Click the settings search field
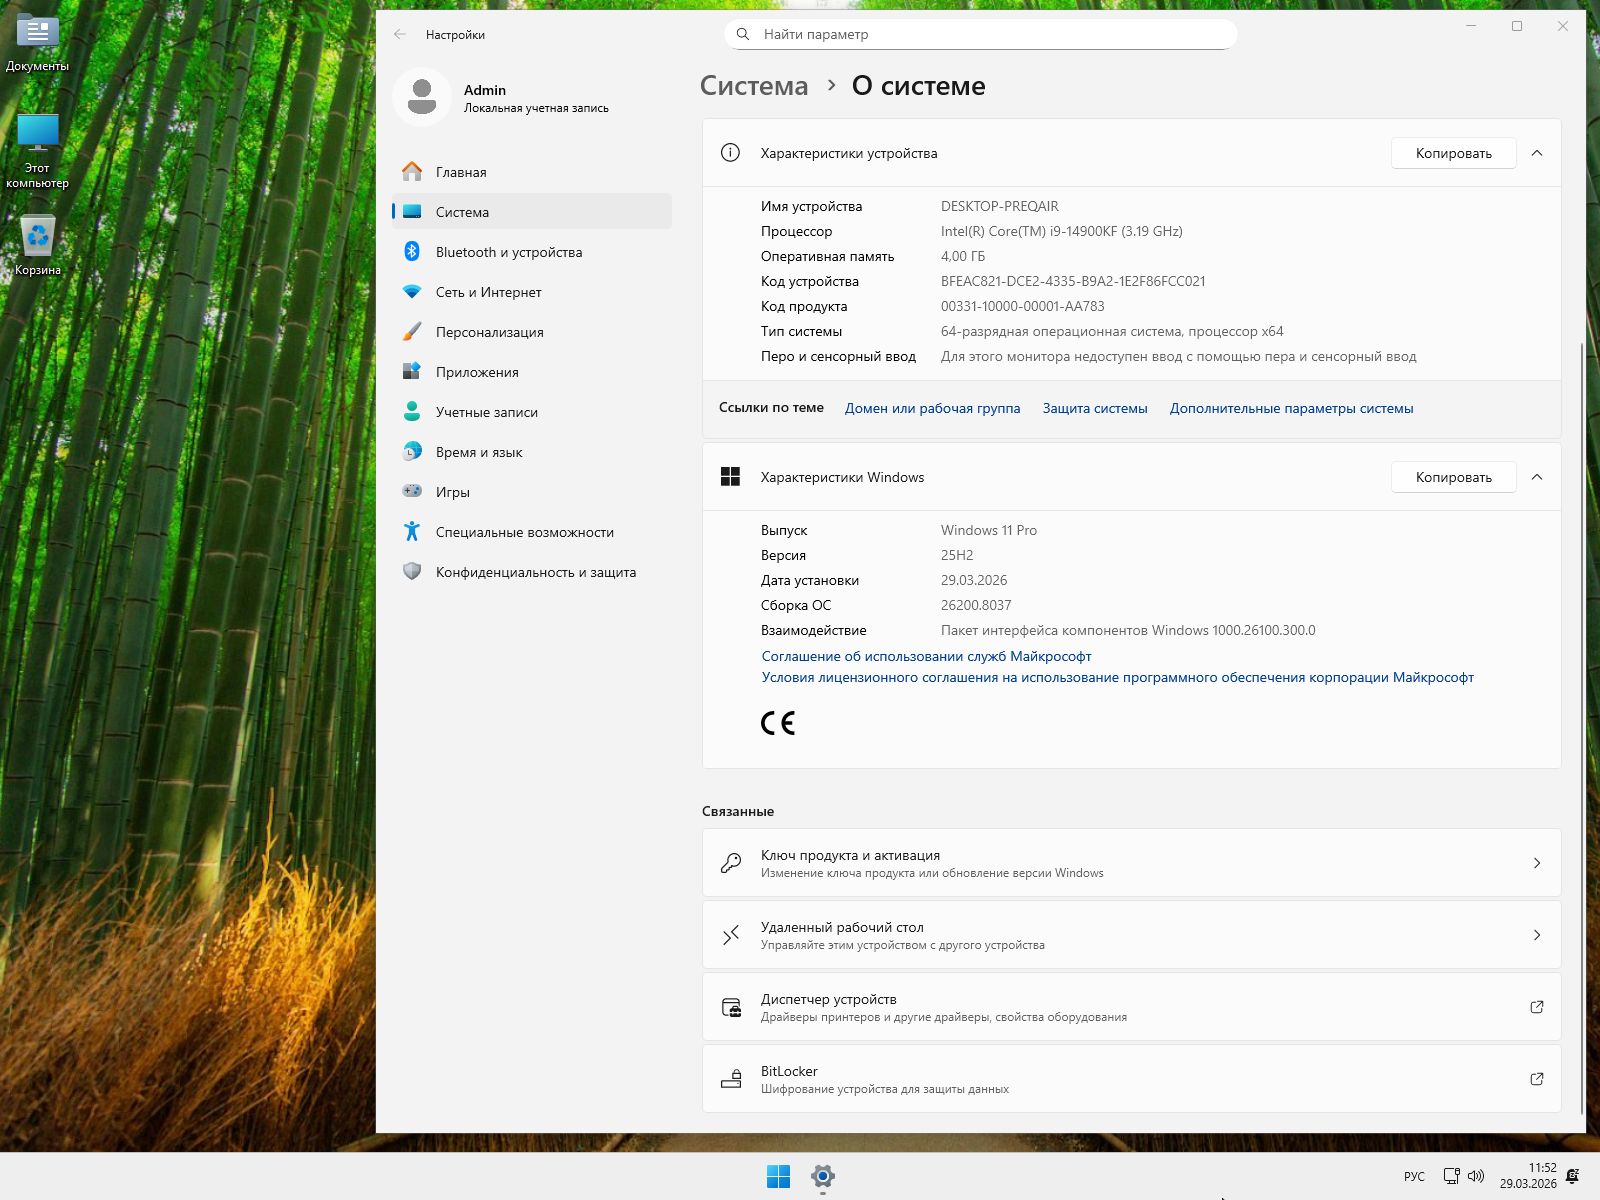Screen dimensions: 1600x1200 (x=980, y=34)
